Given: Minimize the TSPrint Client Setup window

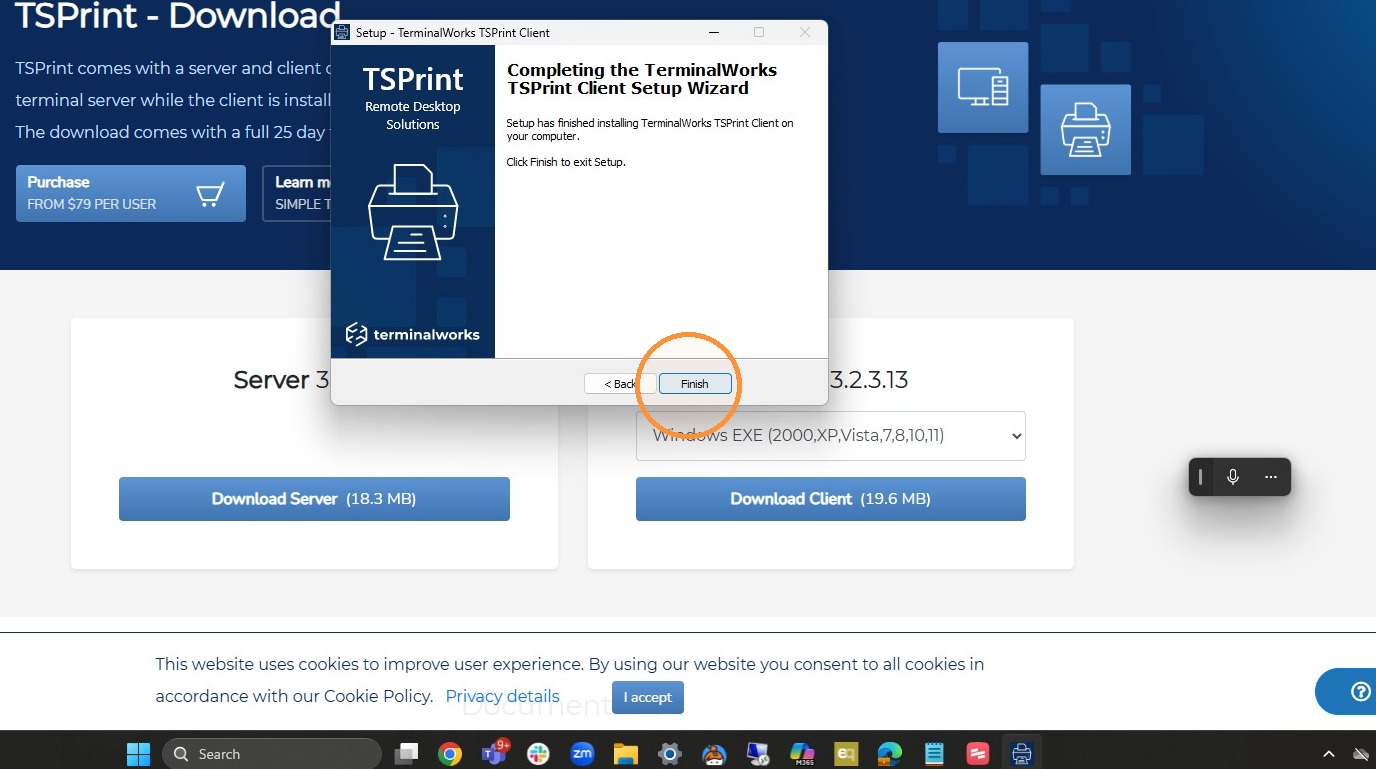Looking at the screenshot, I should [x=714, y=33].
